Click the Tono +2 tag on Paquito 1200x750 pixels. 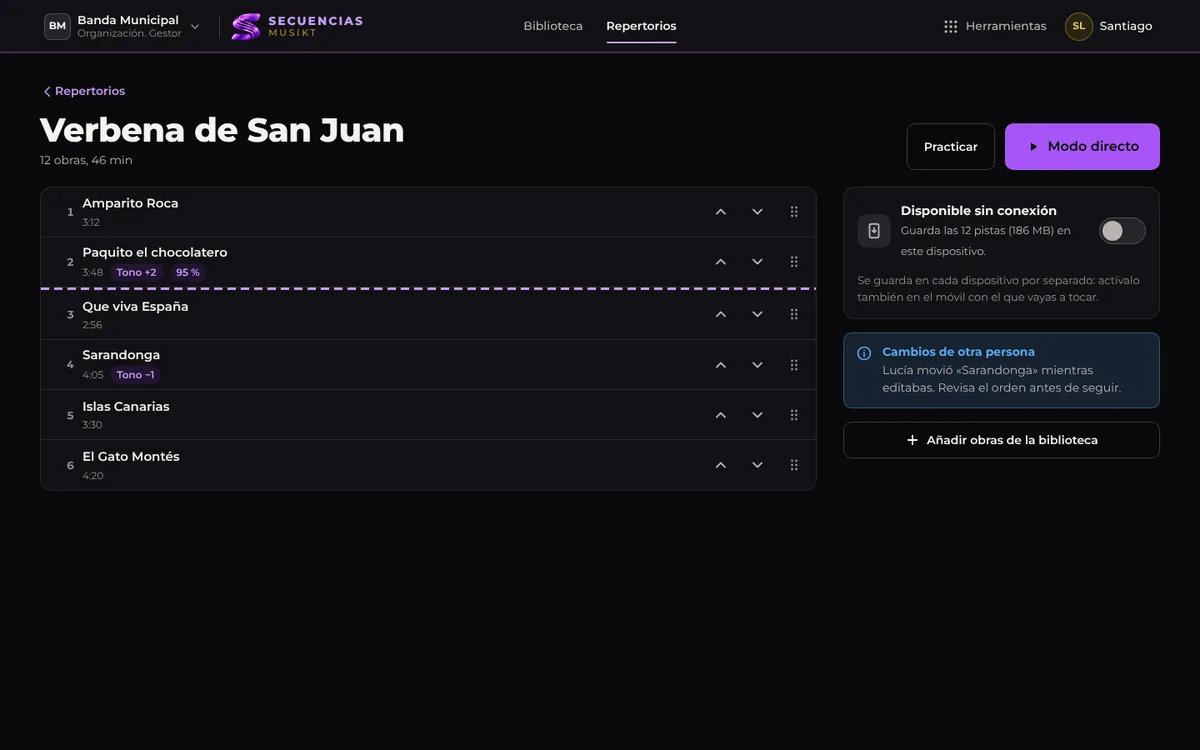pos(136,272)
